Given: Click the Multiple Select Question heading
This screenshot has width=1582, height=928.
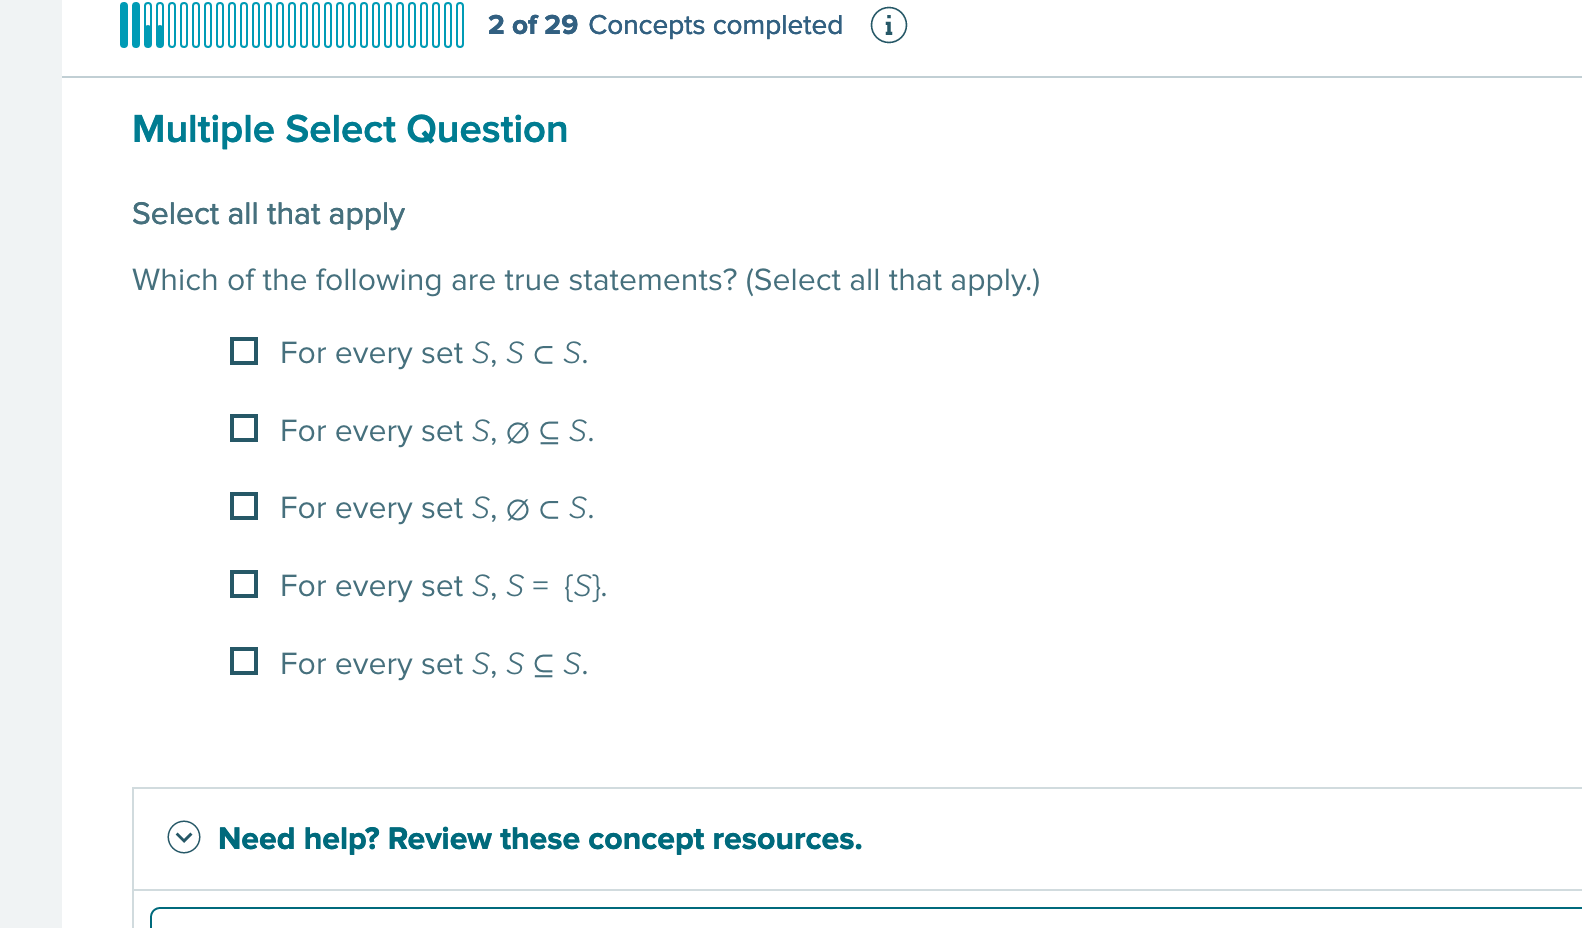Looking at the screenshot, I should (350, 129).
